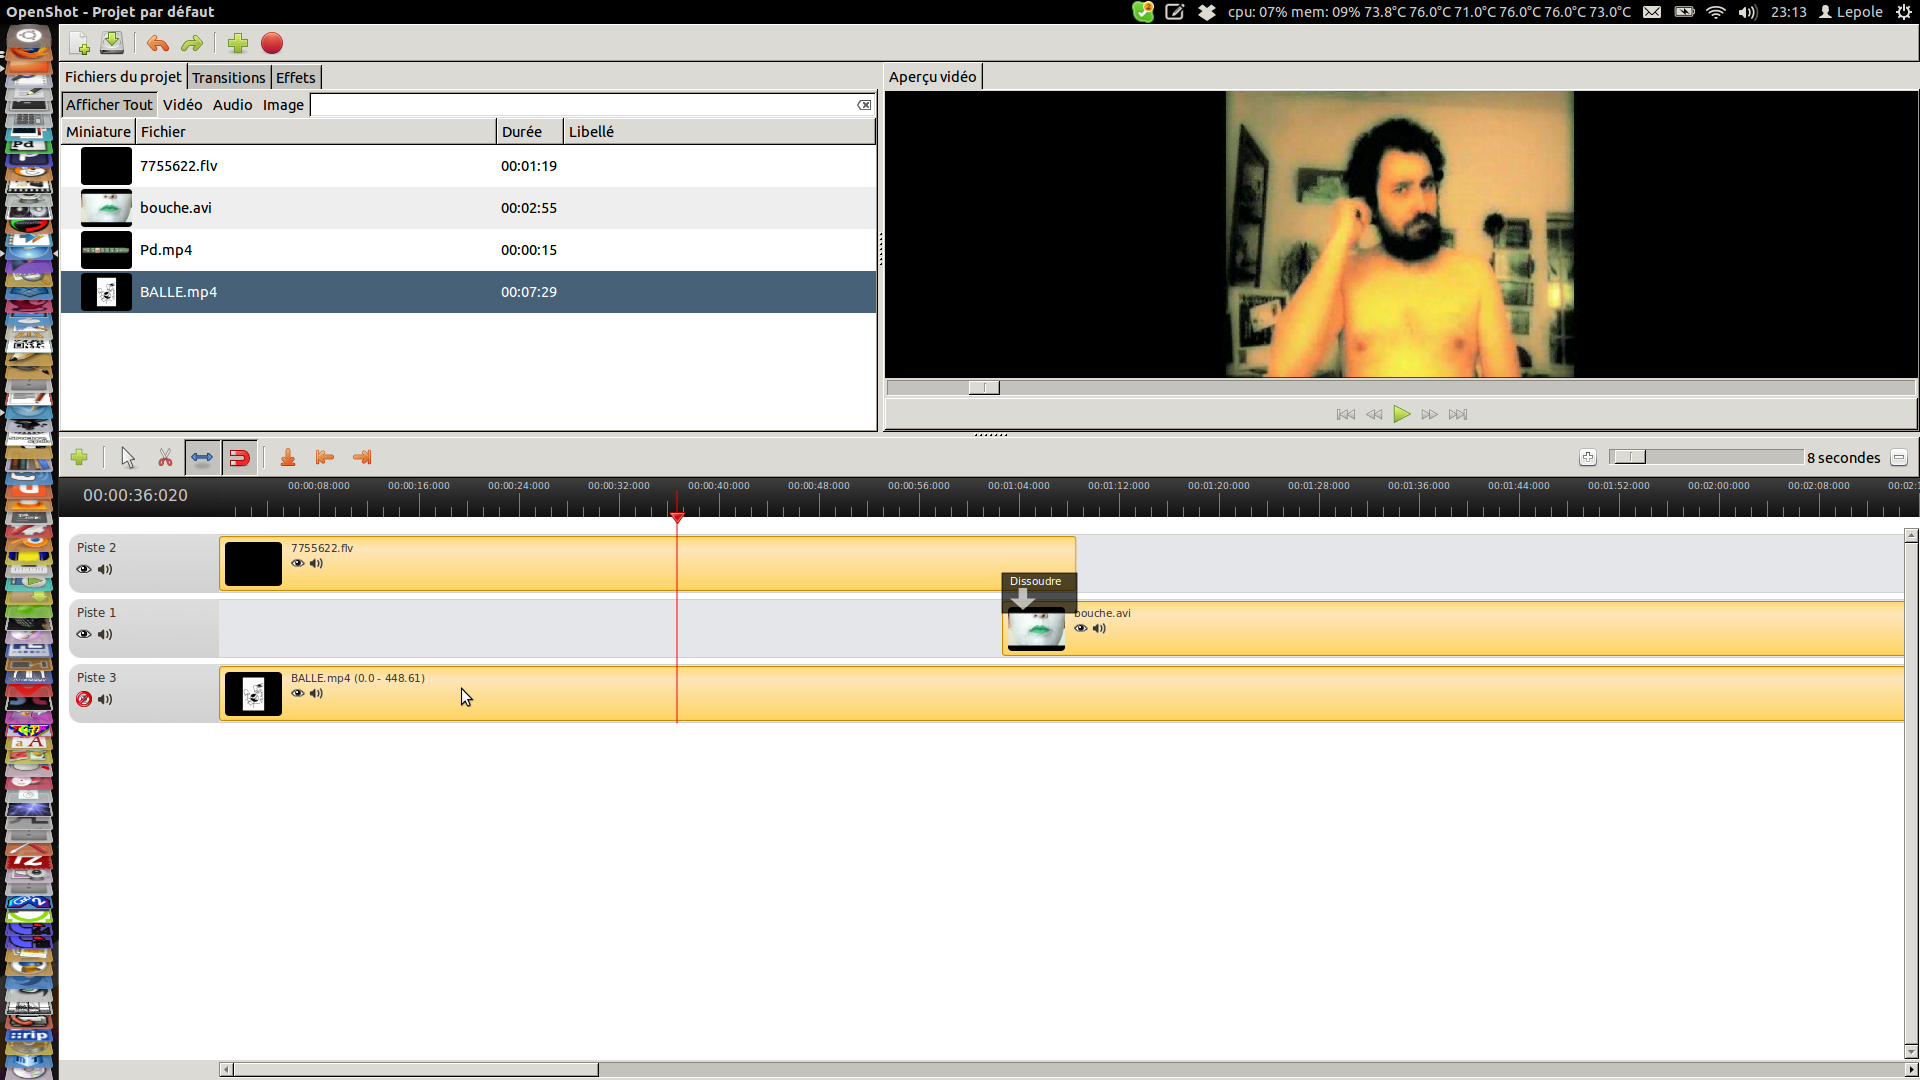Filter files by Vidéo
Viewport: 1920px width, 1080px height.
(x=182, y=105)
